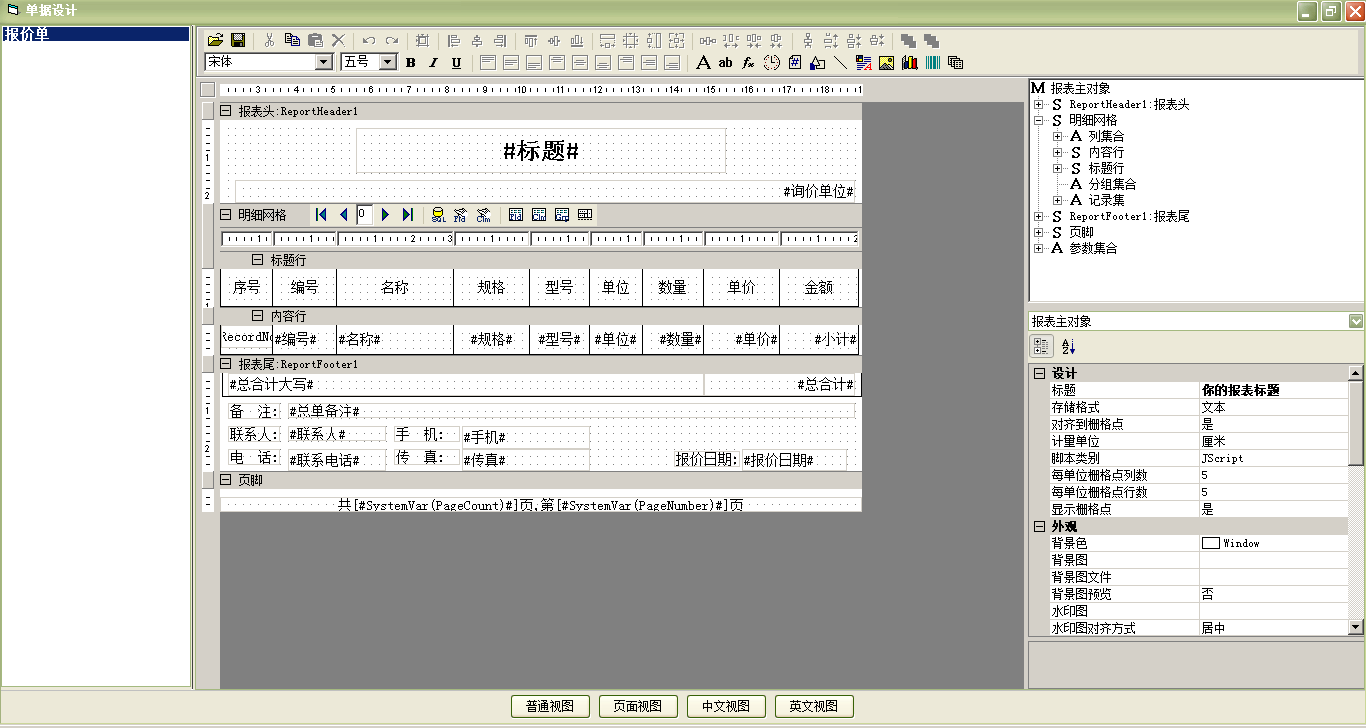Expand the ReportHeader1:报表头 tree node
This screenshot has width=1366, height=728.
coord(1039,105)
